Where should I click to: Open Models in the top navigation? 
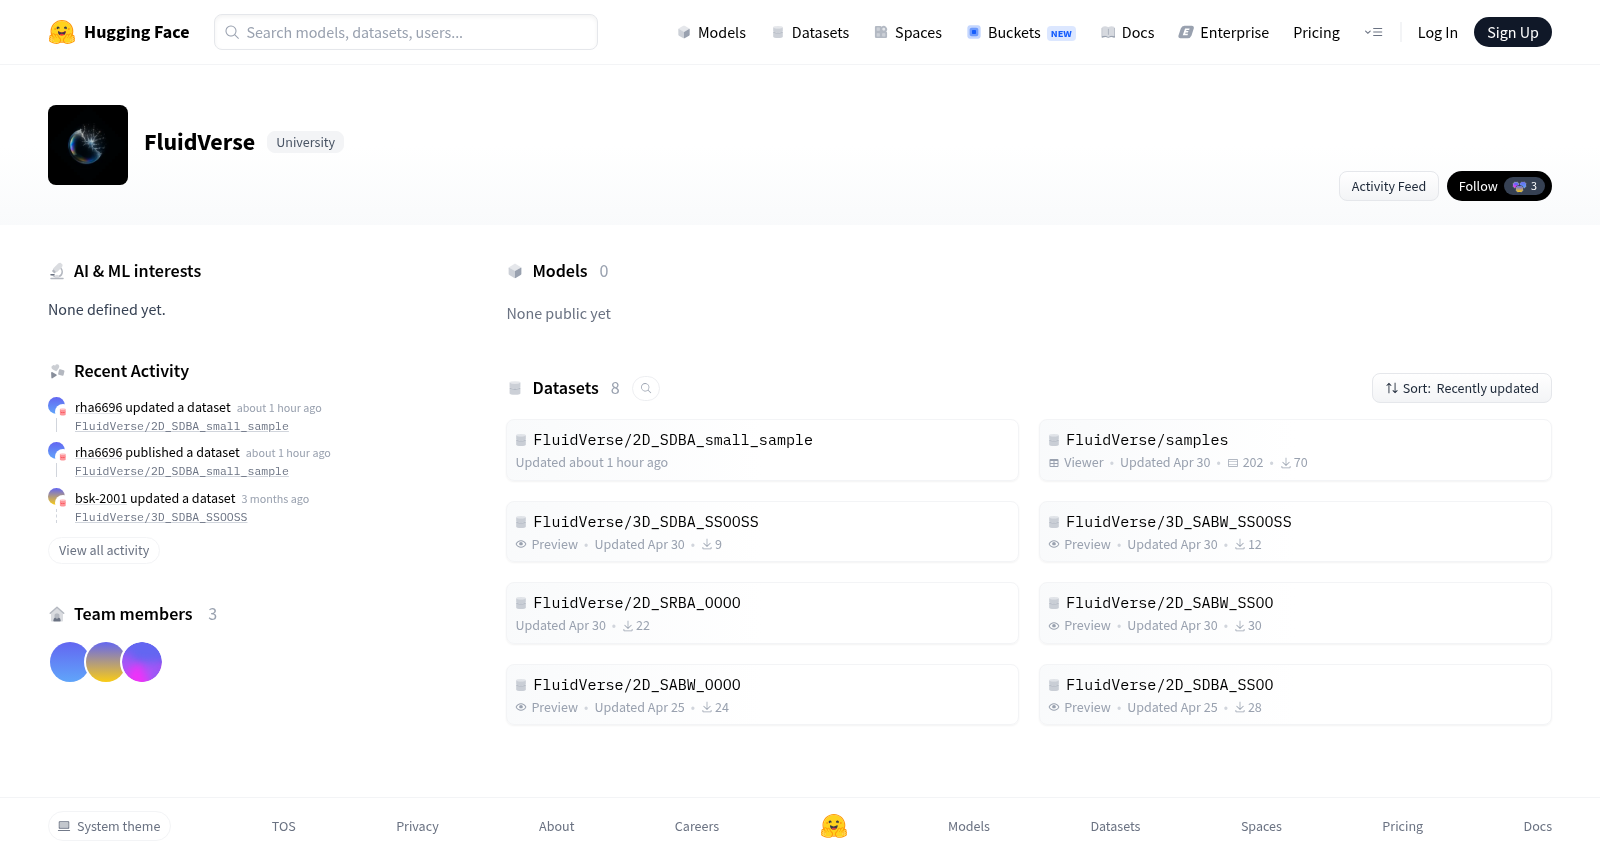click(x=711, y=32)
